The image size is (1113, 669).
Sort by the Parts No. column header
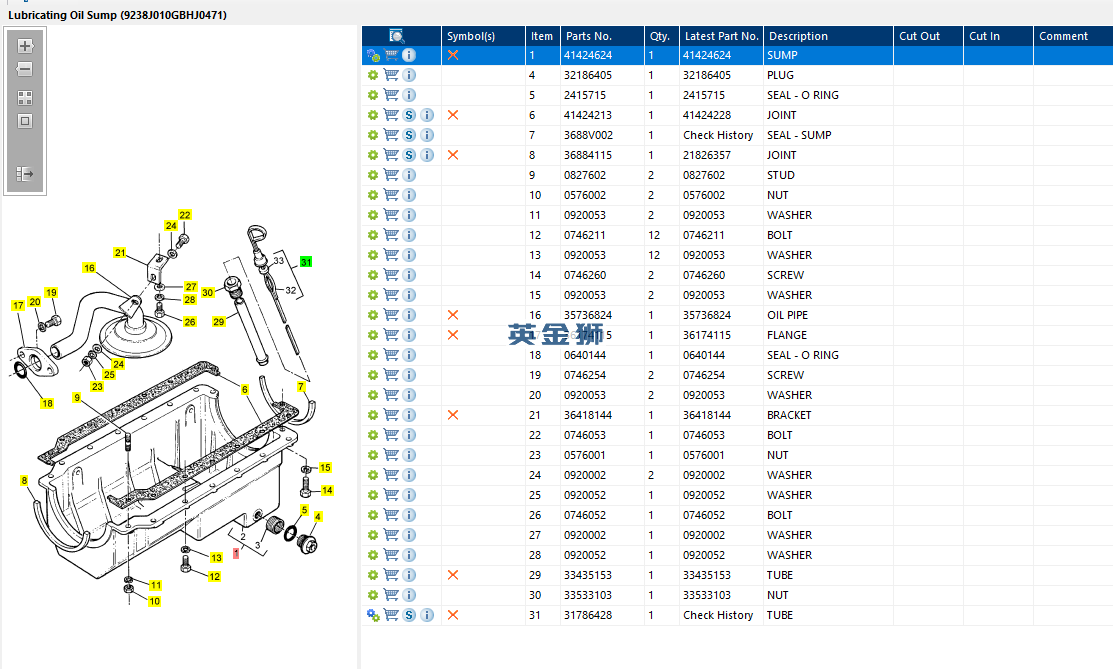602,36
